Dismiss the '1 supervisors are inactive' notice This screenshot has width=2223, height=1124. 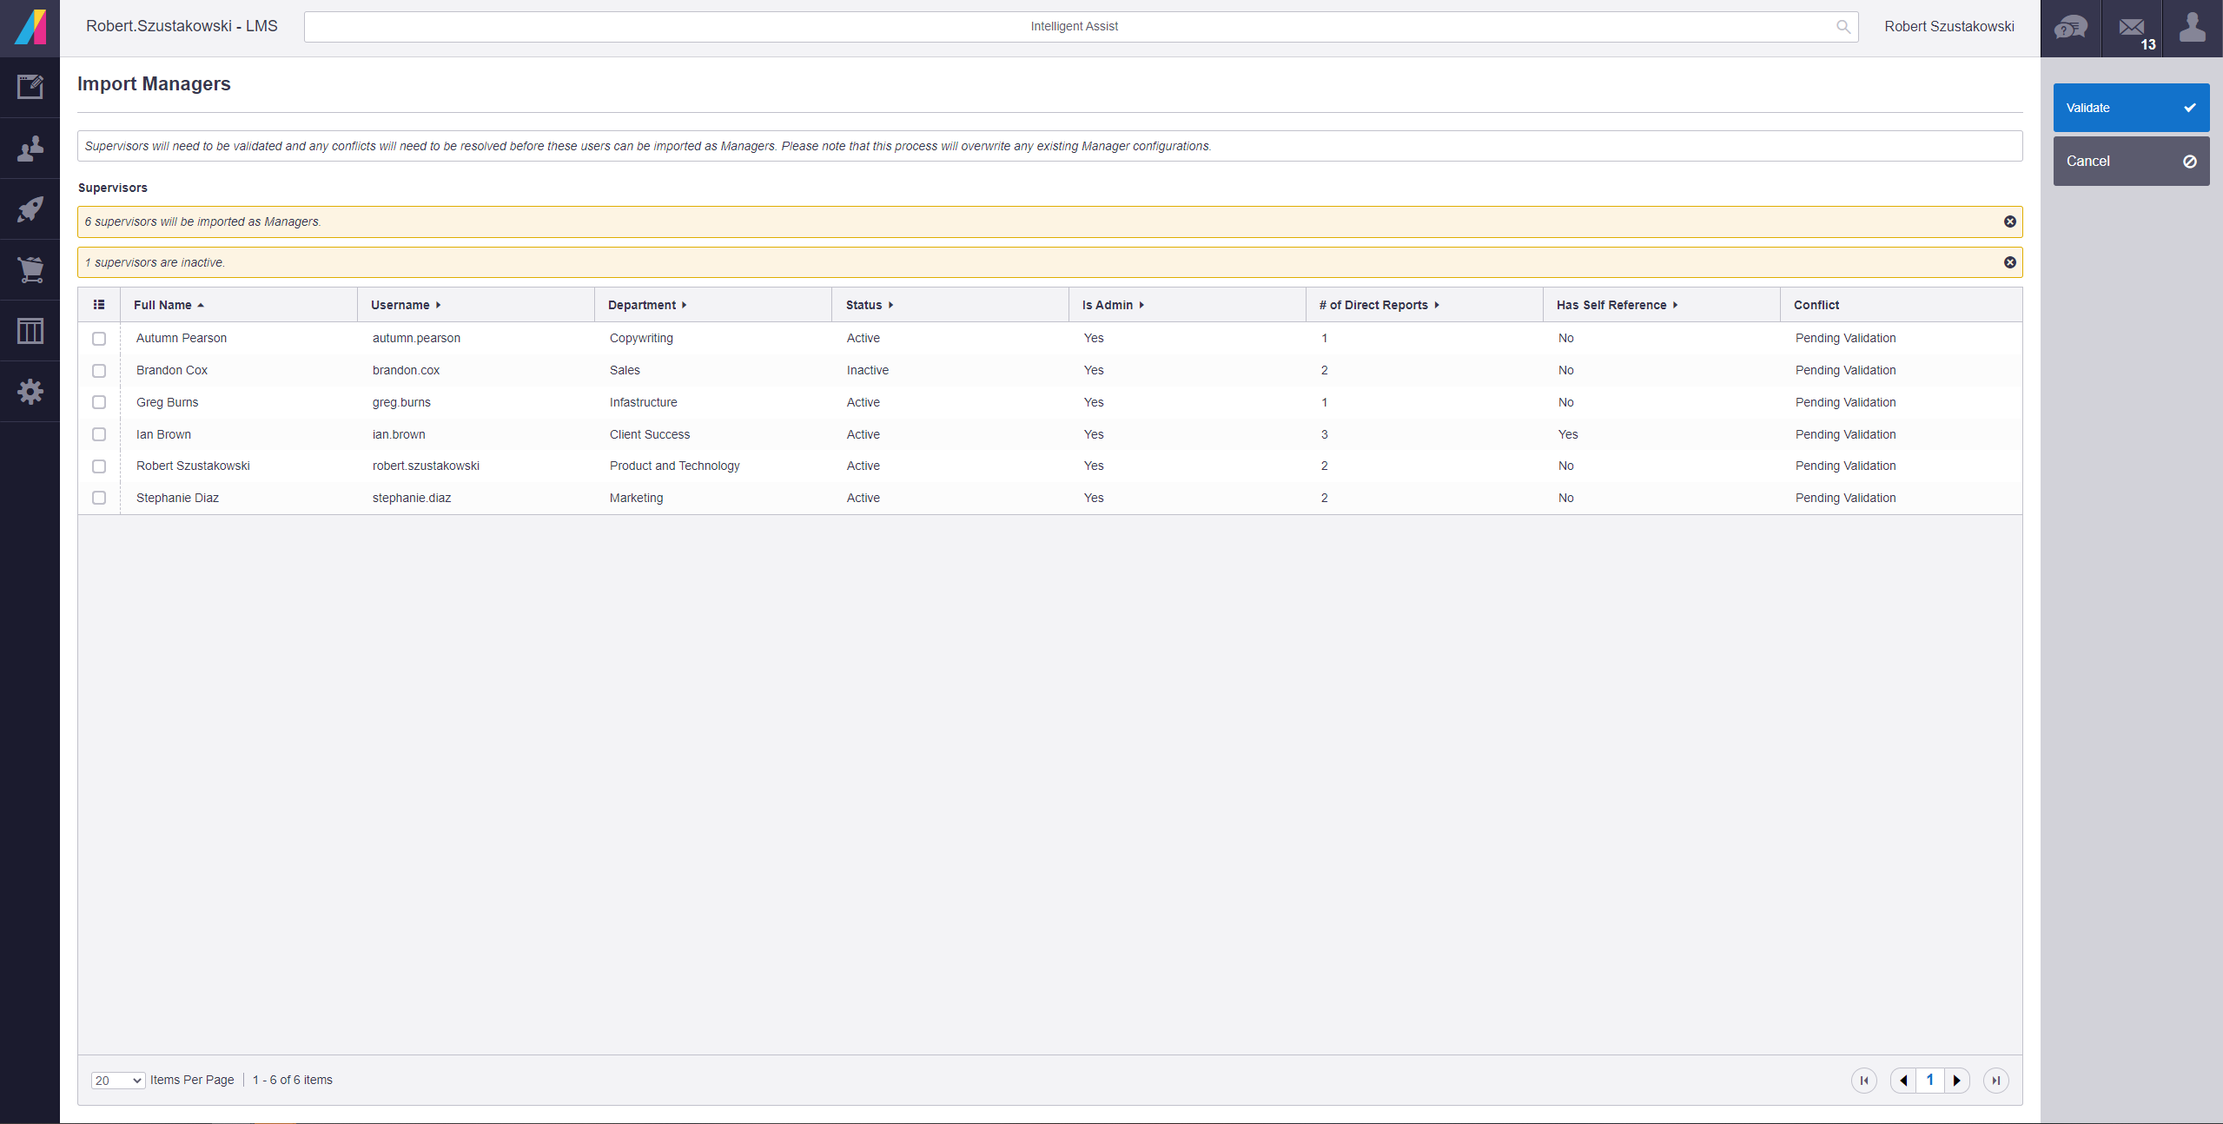point(2009,263)
